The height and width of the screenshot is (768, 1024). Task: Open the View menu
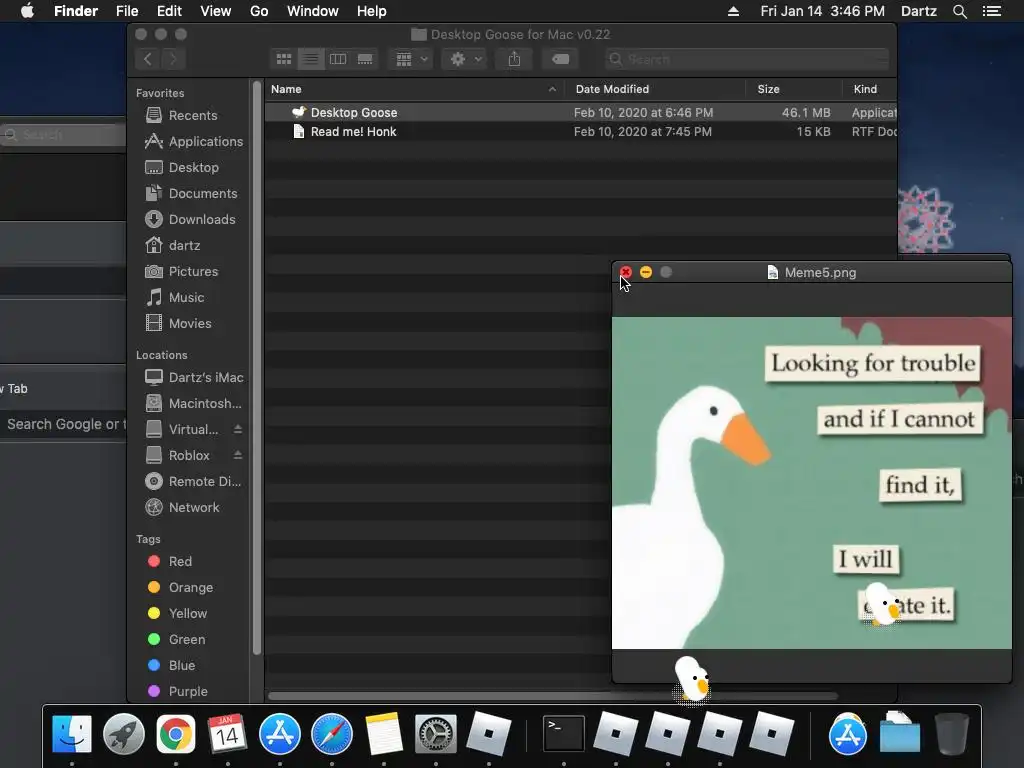pyautogui.click(x=216, y=11)
